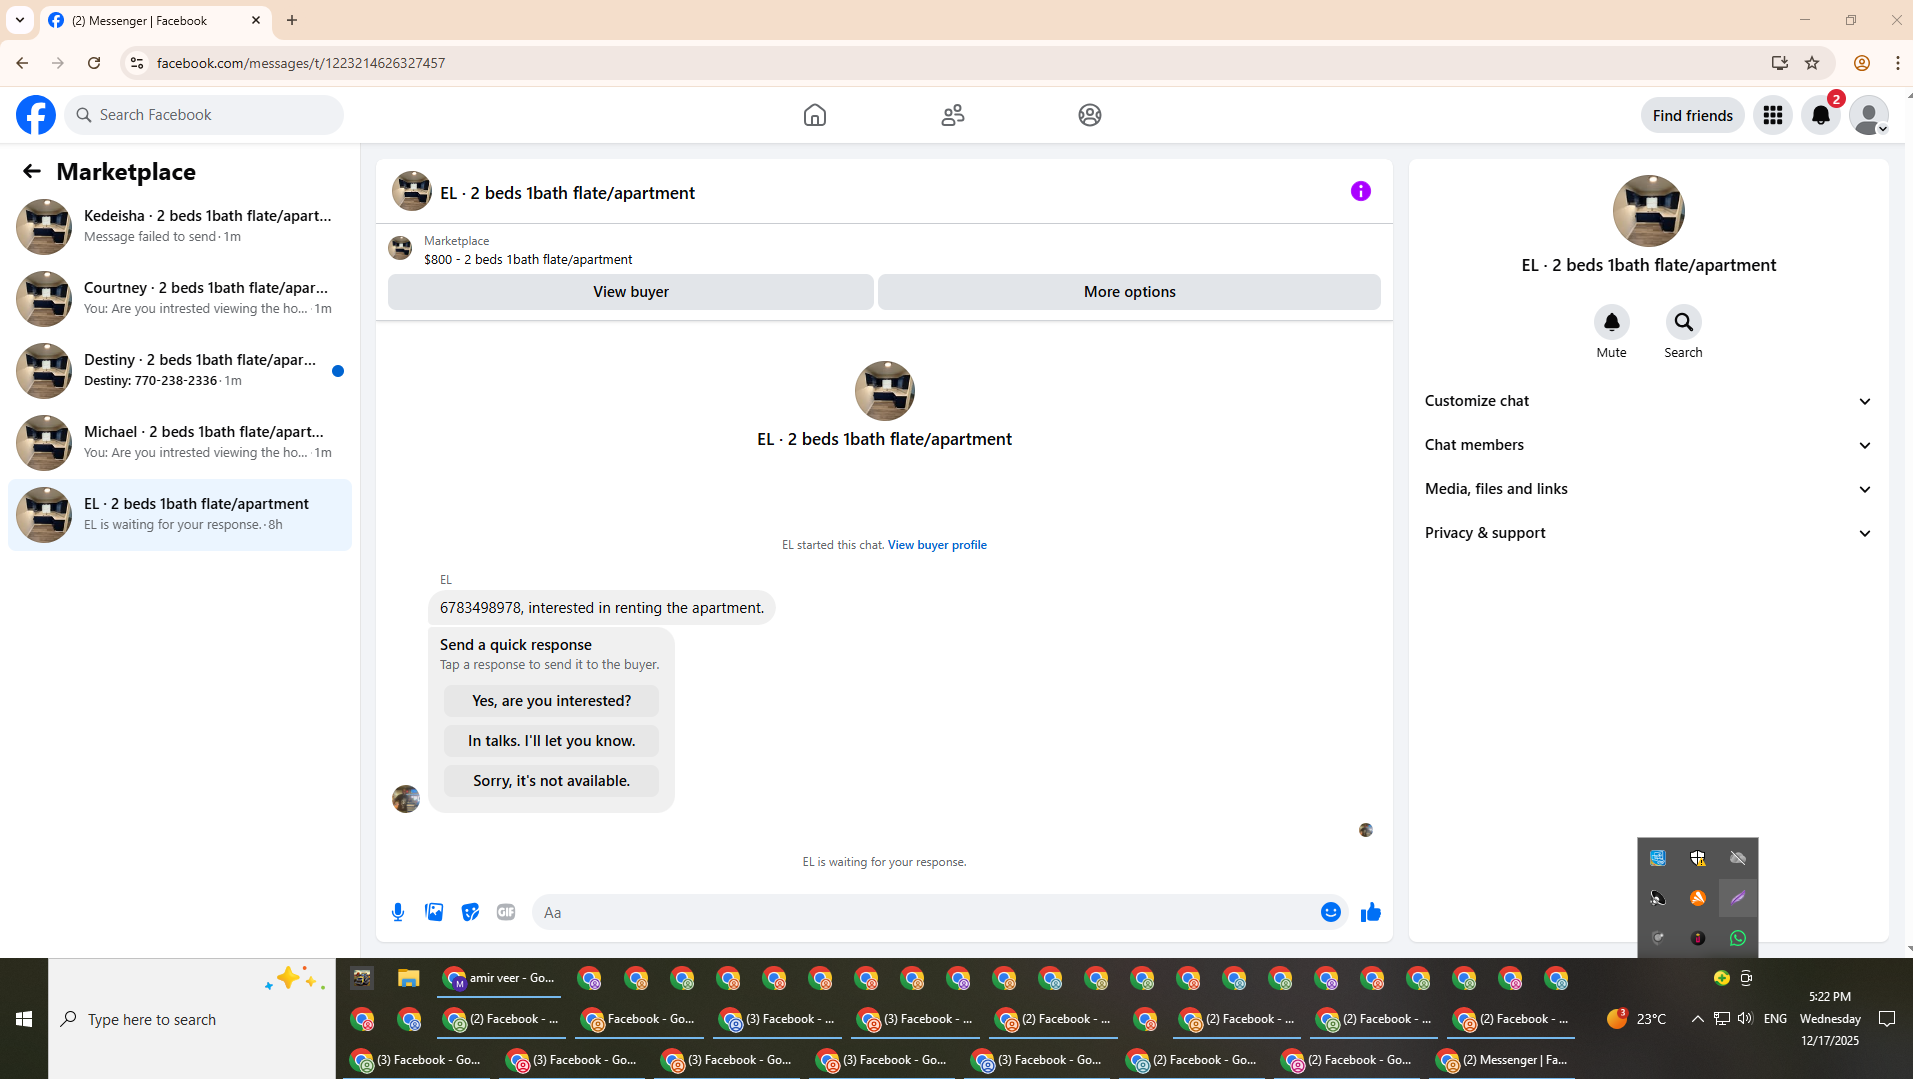The image size is (1913, 1079).
Task: Send 'Yes, are you interested?' quick response
Action: (551, 701)
